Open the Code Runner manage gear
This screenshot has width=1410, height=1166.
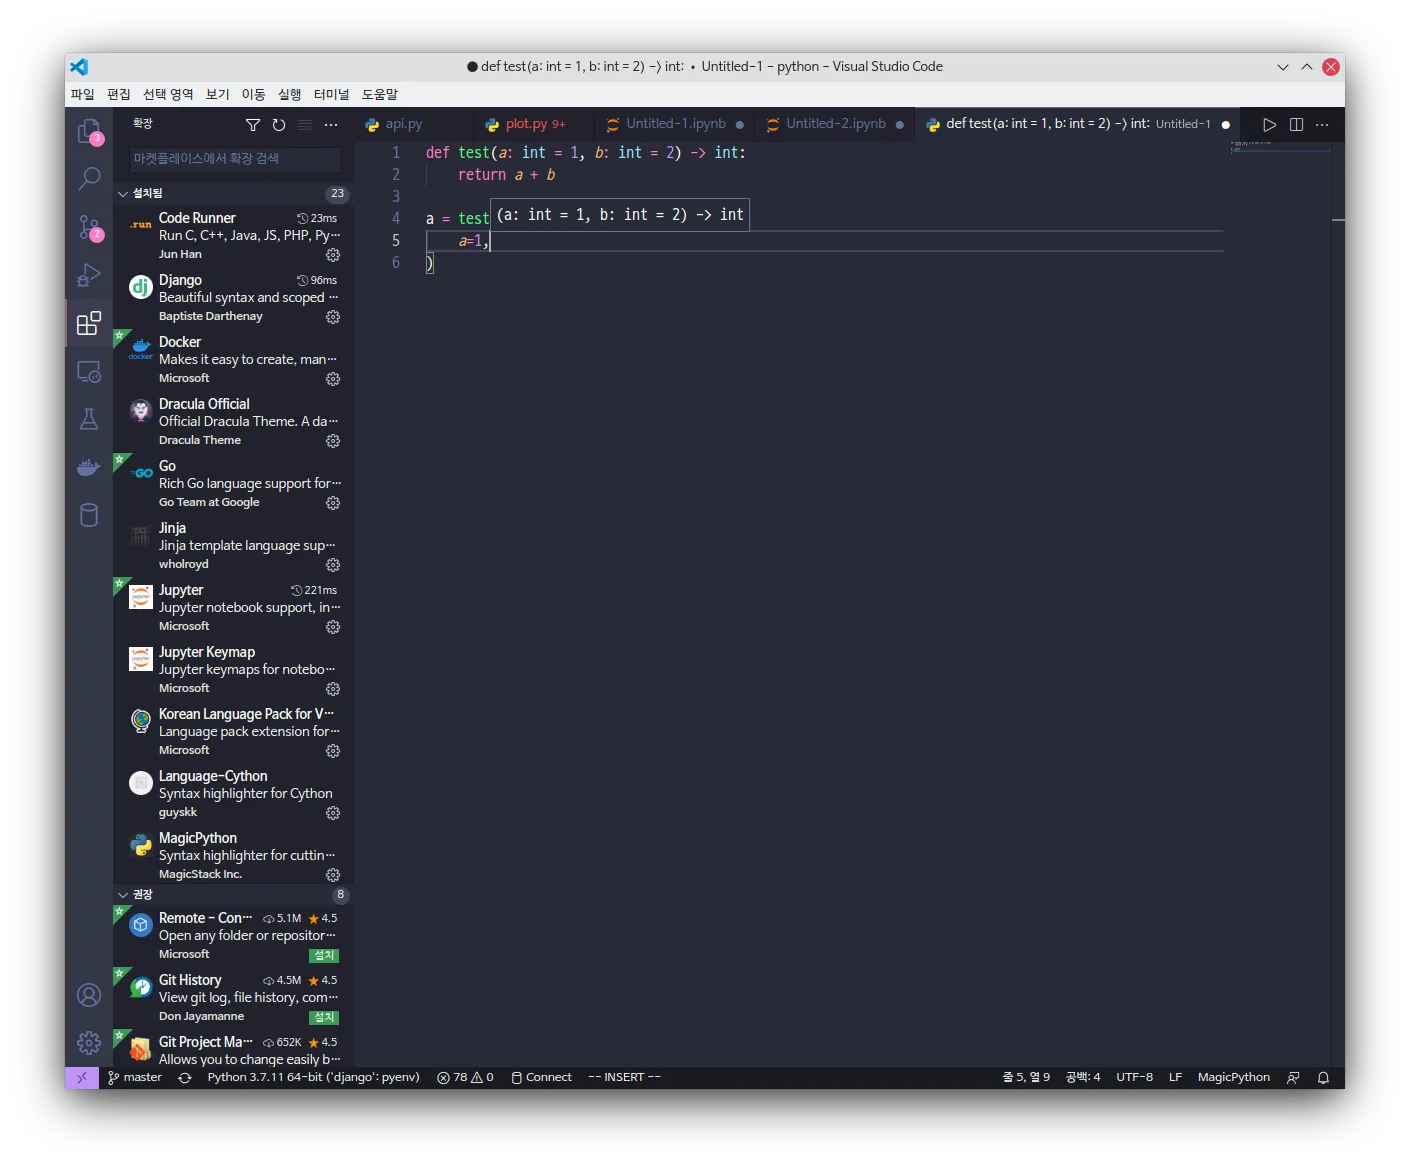pos(333,255)
